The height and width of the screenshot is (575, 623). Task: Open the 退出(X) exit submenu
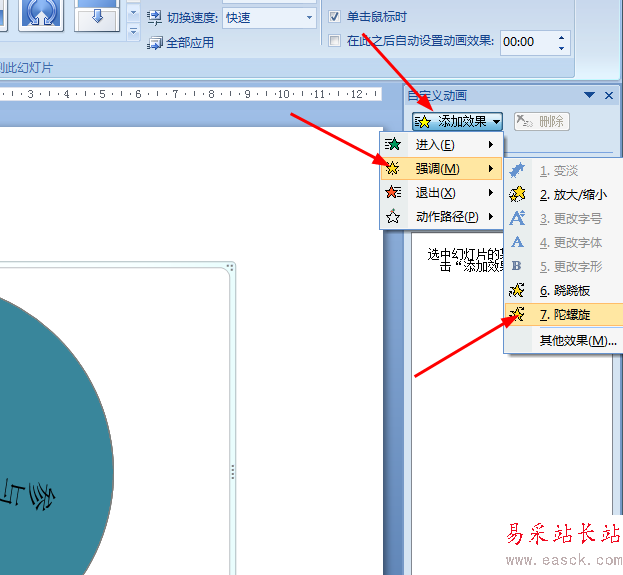pos(441,193)
